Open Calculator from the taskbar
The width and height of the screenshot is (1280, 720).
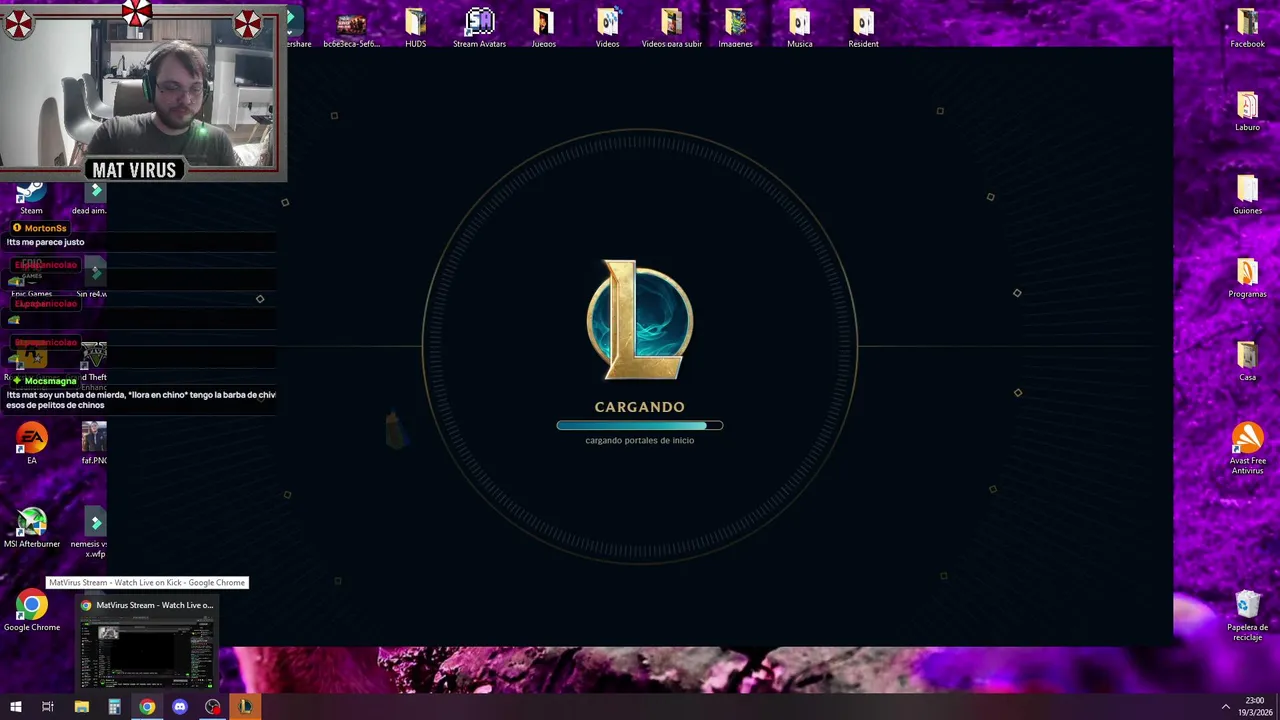click(114, 707)
